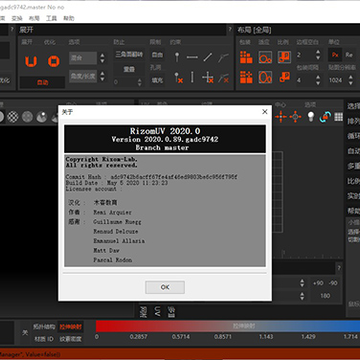Screen dimensions: 360x360
Task: Click the orange U unfold icon
Action: 31,61
